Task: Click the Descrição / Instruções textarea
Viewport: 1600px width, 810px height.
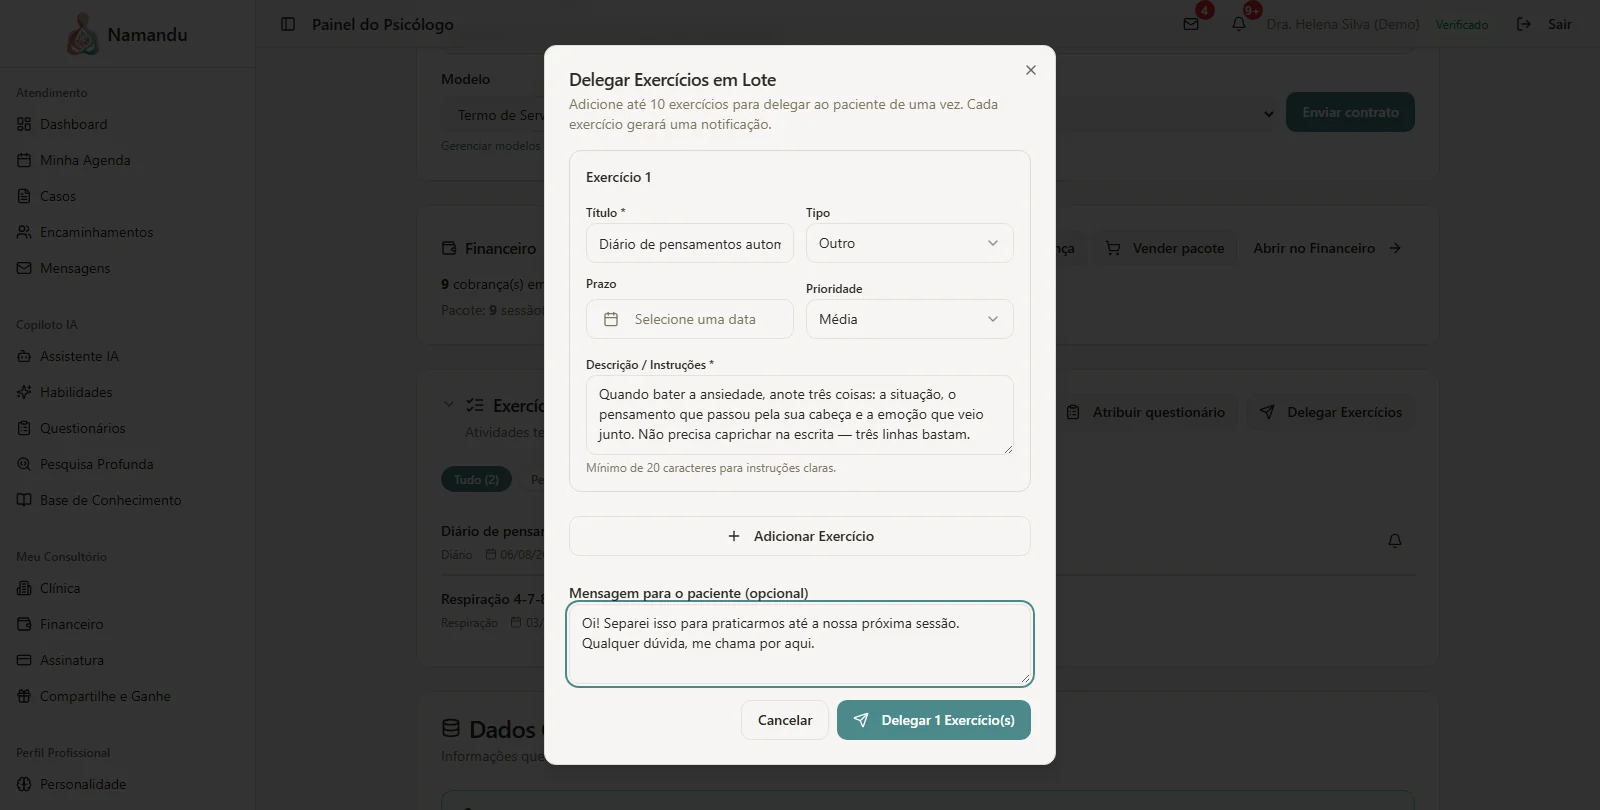Action: 800,415
